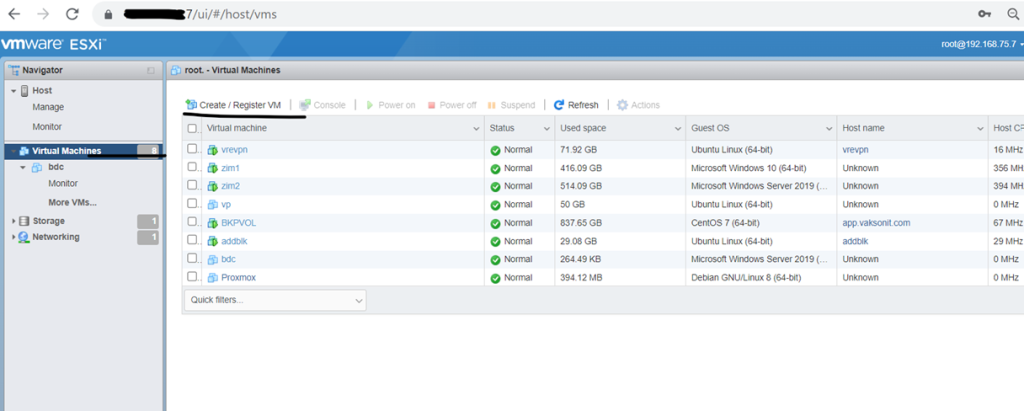Open the Guest OS column dropdown arrow

(829, 129)
